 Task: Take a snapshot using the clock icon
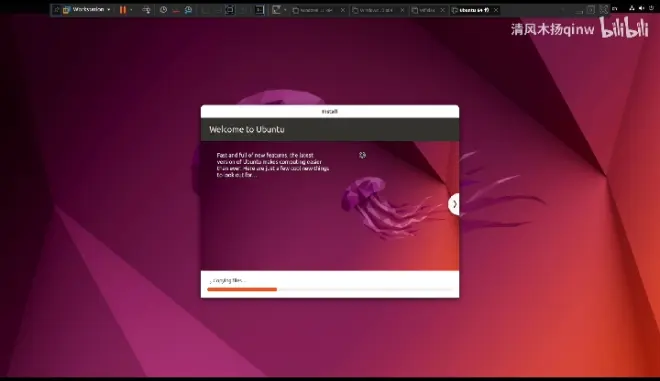pos(163,10)
